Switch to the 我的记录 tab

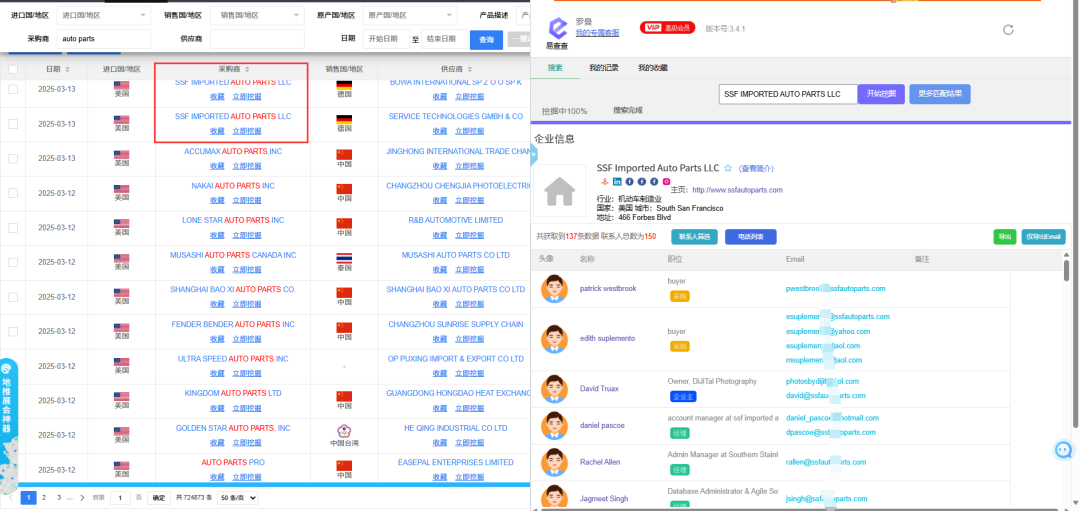click(603, 68)
